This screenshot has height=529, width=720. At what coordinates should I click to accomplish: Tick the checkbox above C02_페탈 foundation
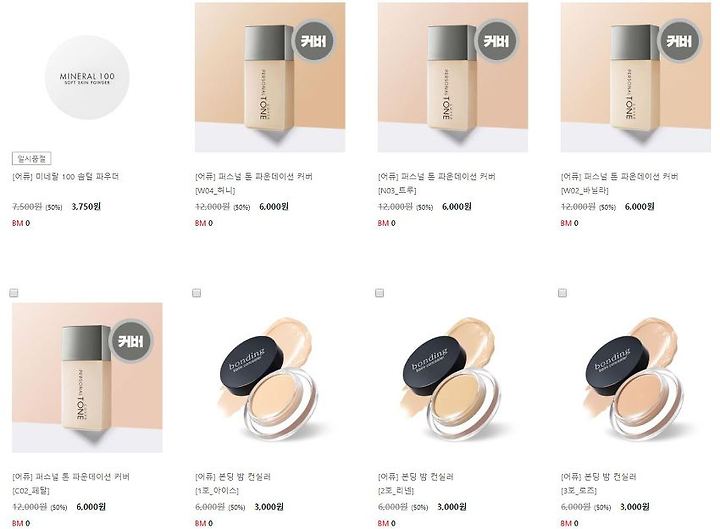[14, 293]
